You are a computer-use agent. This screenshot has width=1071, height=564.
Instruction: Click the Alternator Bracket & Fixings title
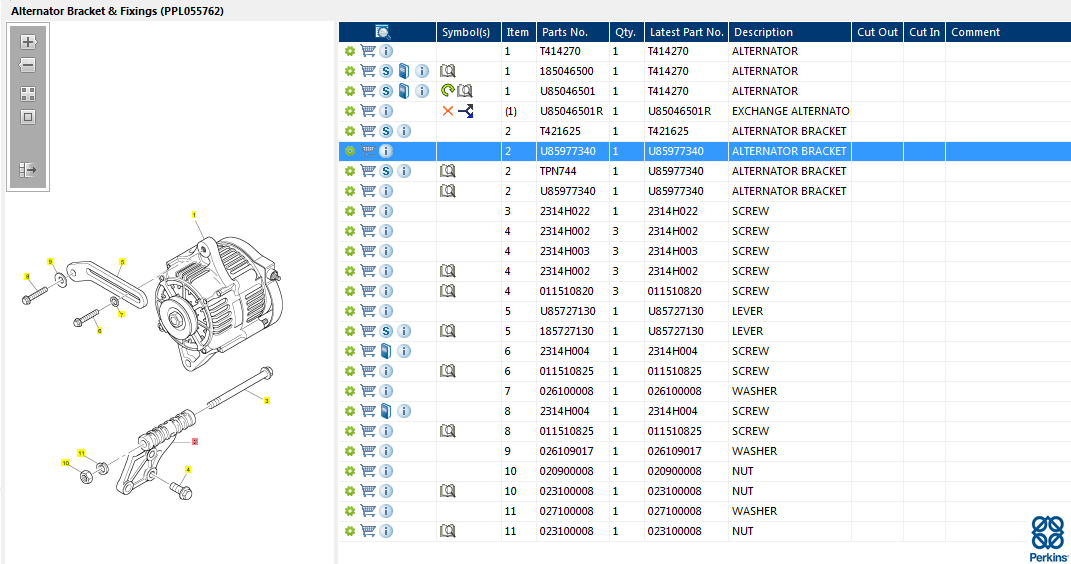[117, 11]
